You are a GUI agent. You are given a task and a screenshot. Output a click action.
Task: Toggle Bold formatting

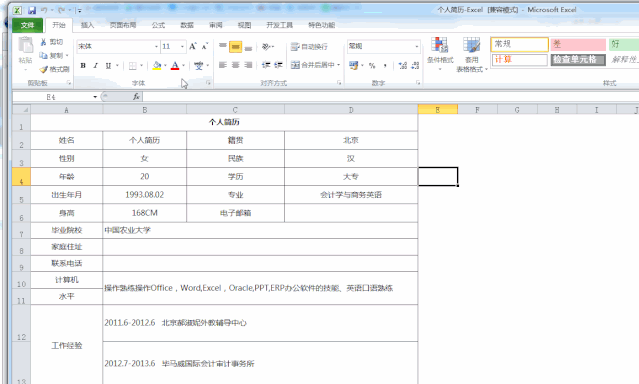pos(83,65)
